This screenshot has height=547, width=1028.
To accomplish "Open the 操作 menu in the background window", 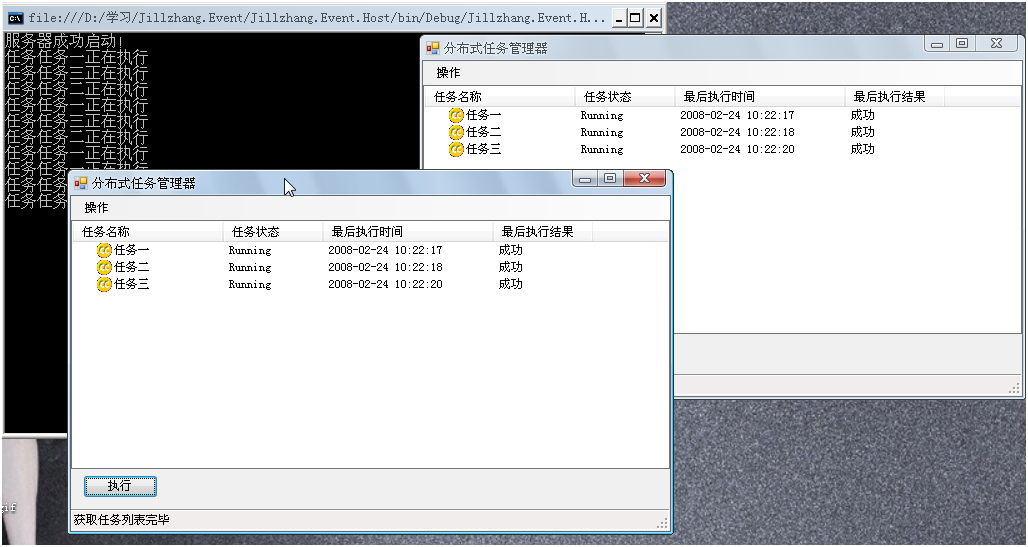I will 448,73.
